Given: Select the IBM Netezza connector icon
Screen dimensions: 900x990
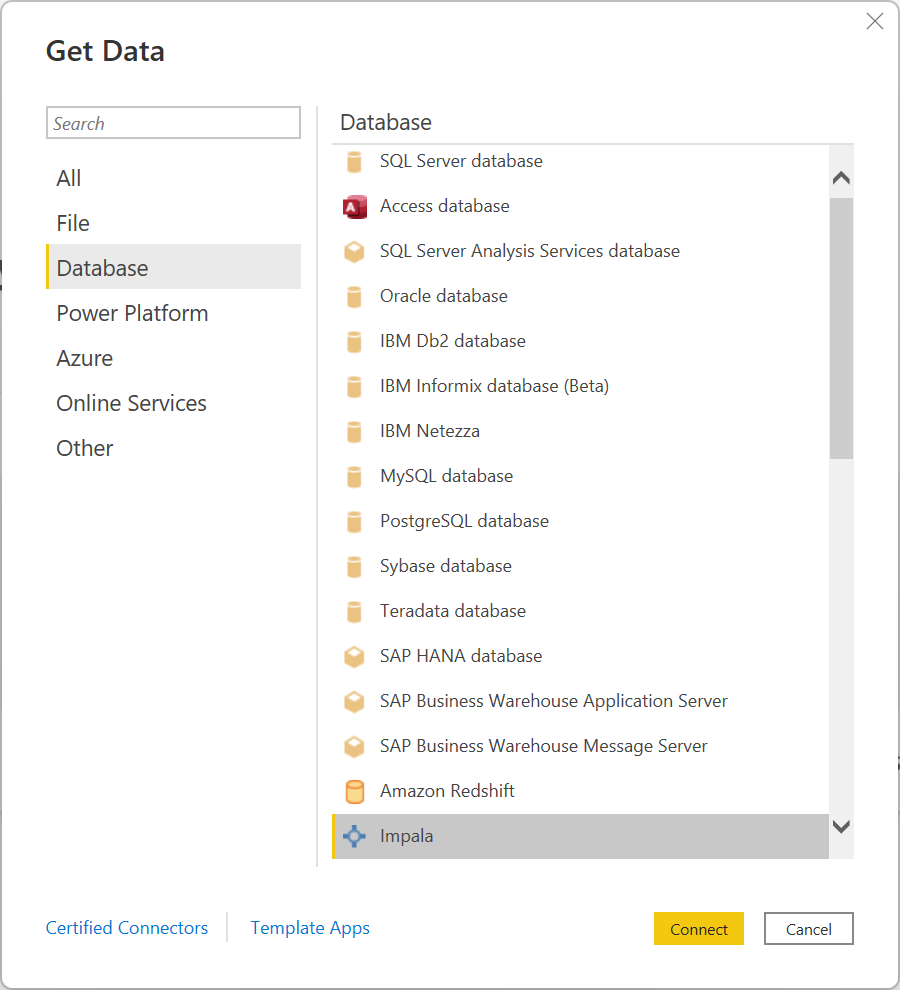Looking at the screenshot, I should [x=354, y=431].
